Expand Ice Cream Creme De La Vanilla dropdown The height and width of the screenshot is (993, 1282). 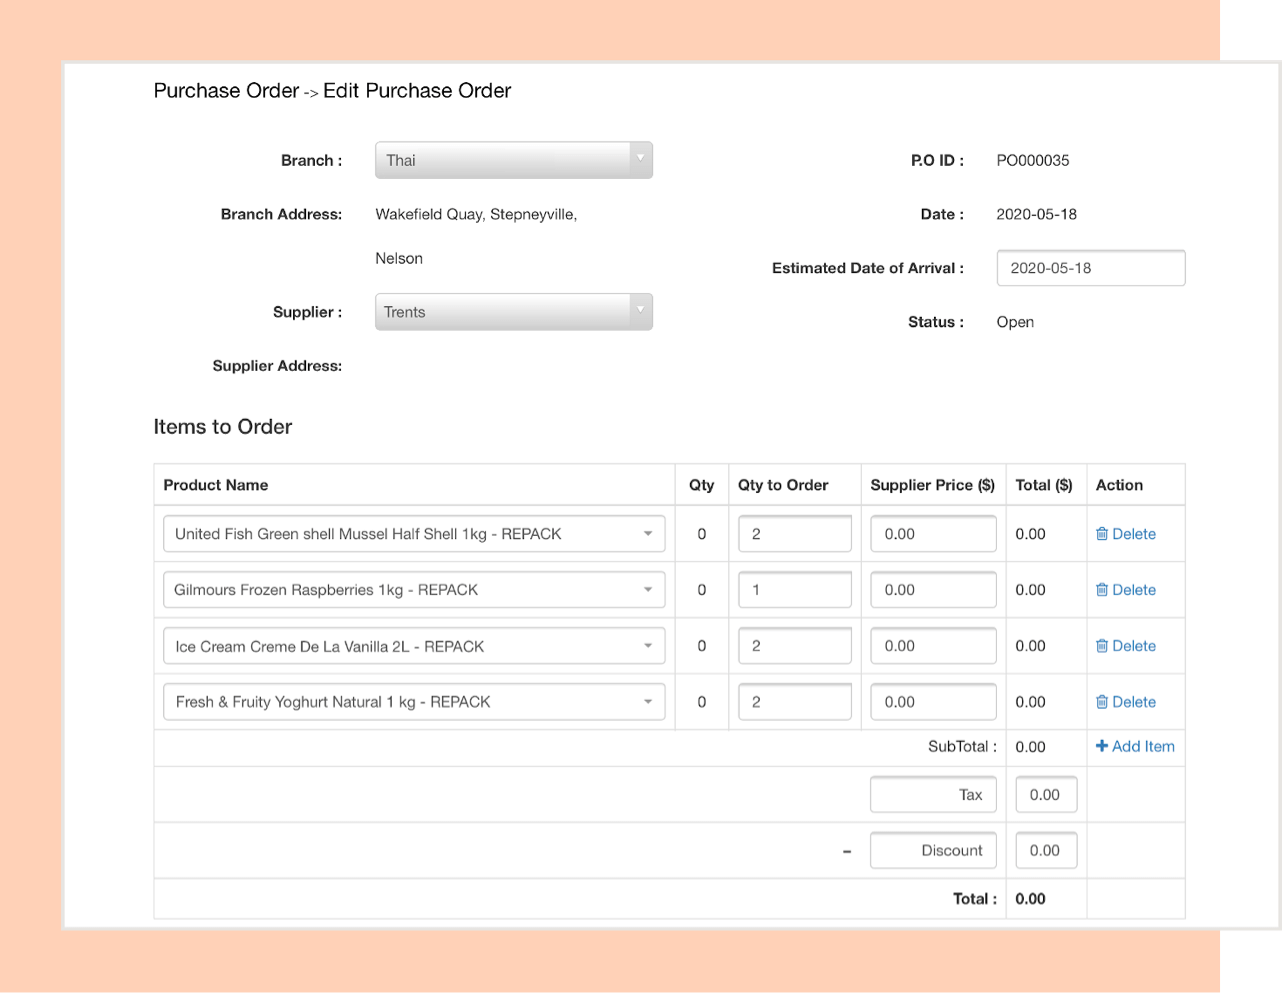415,646
